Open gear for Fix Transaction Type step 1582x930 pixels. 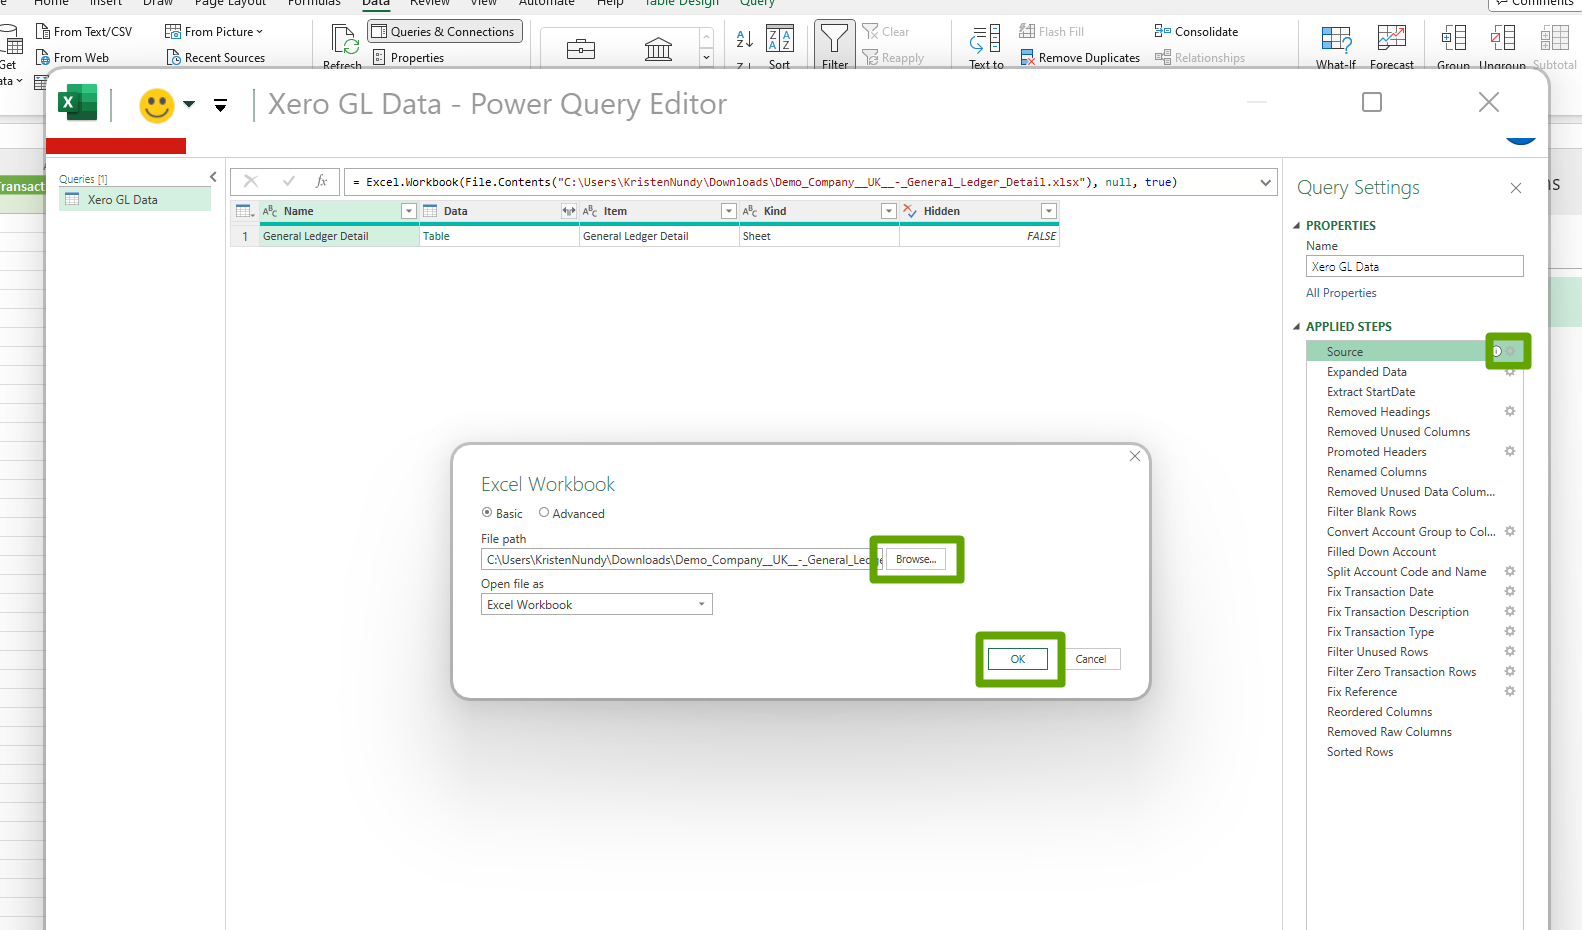point(1510,631)
